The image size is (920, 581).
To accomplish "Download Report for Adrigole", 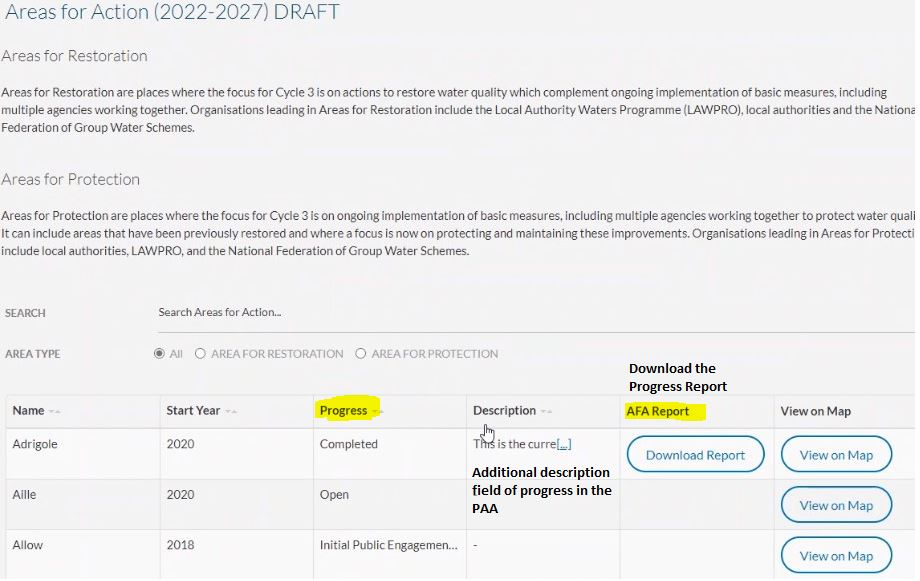I will click(695, 455).
